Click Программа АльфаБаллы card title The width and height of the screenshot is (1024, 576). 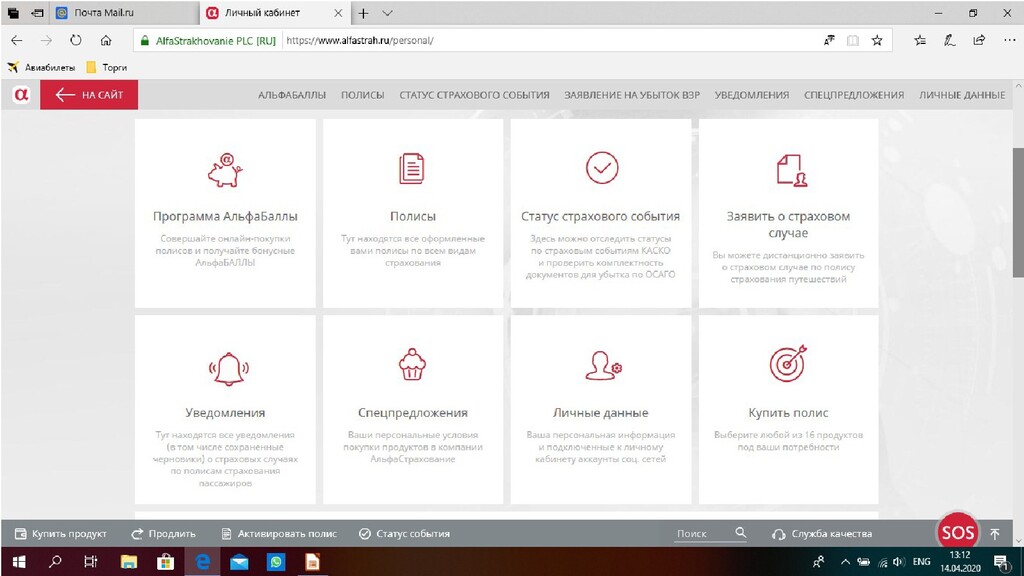(x=225, y=216)
